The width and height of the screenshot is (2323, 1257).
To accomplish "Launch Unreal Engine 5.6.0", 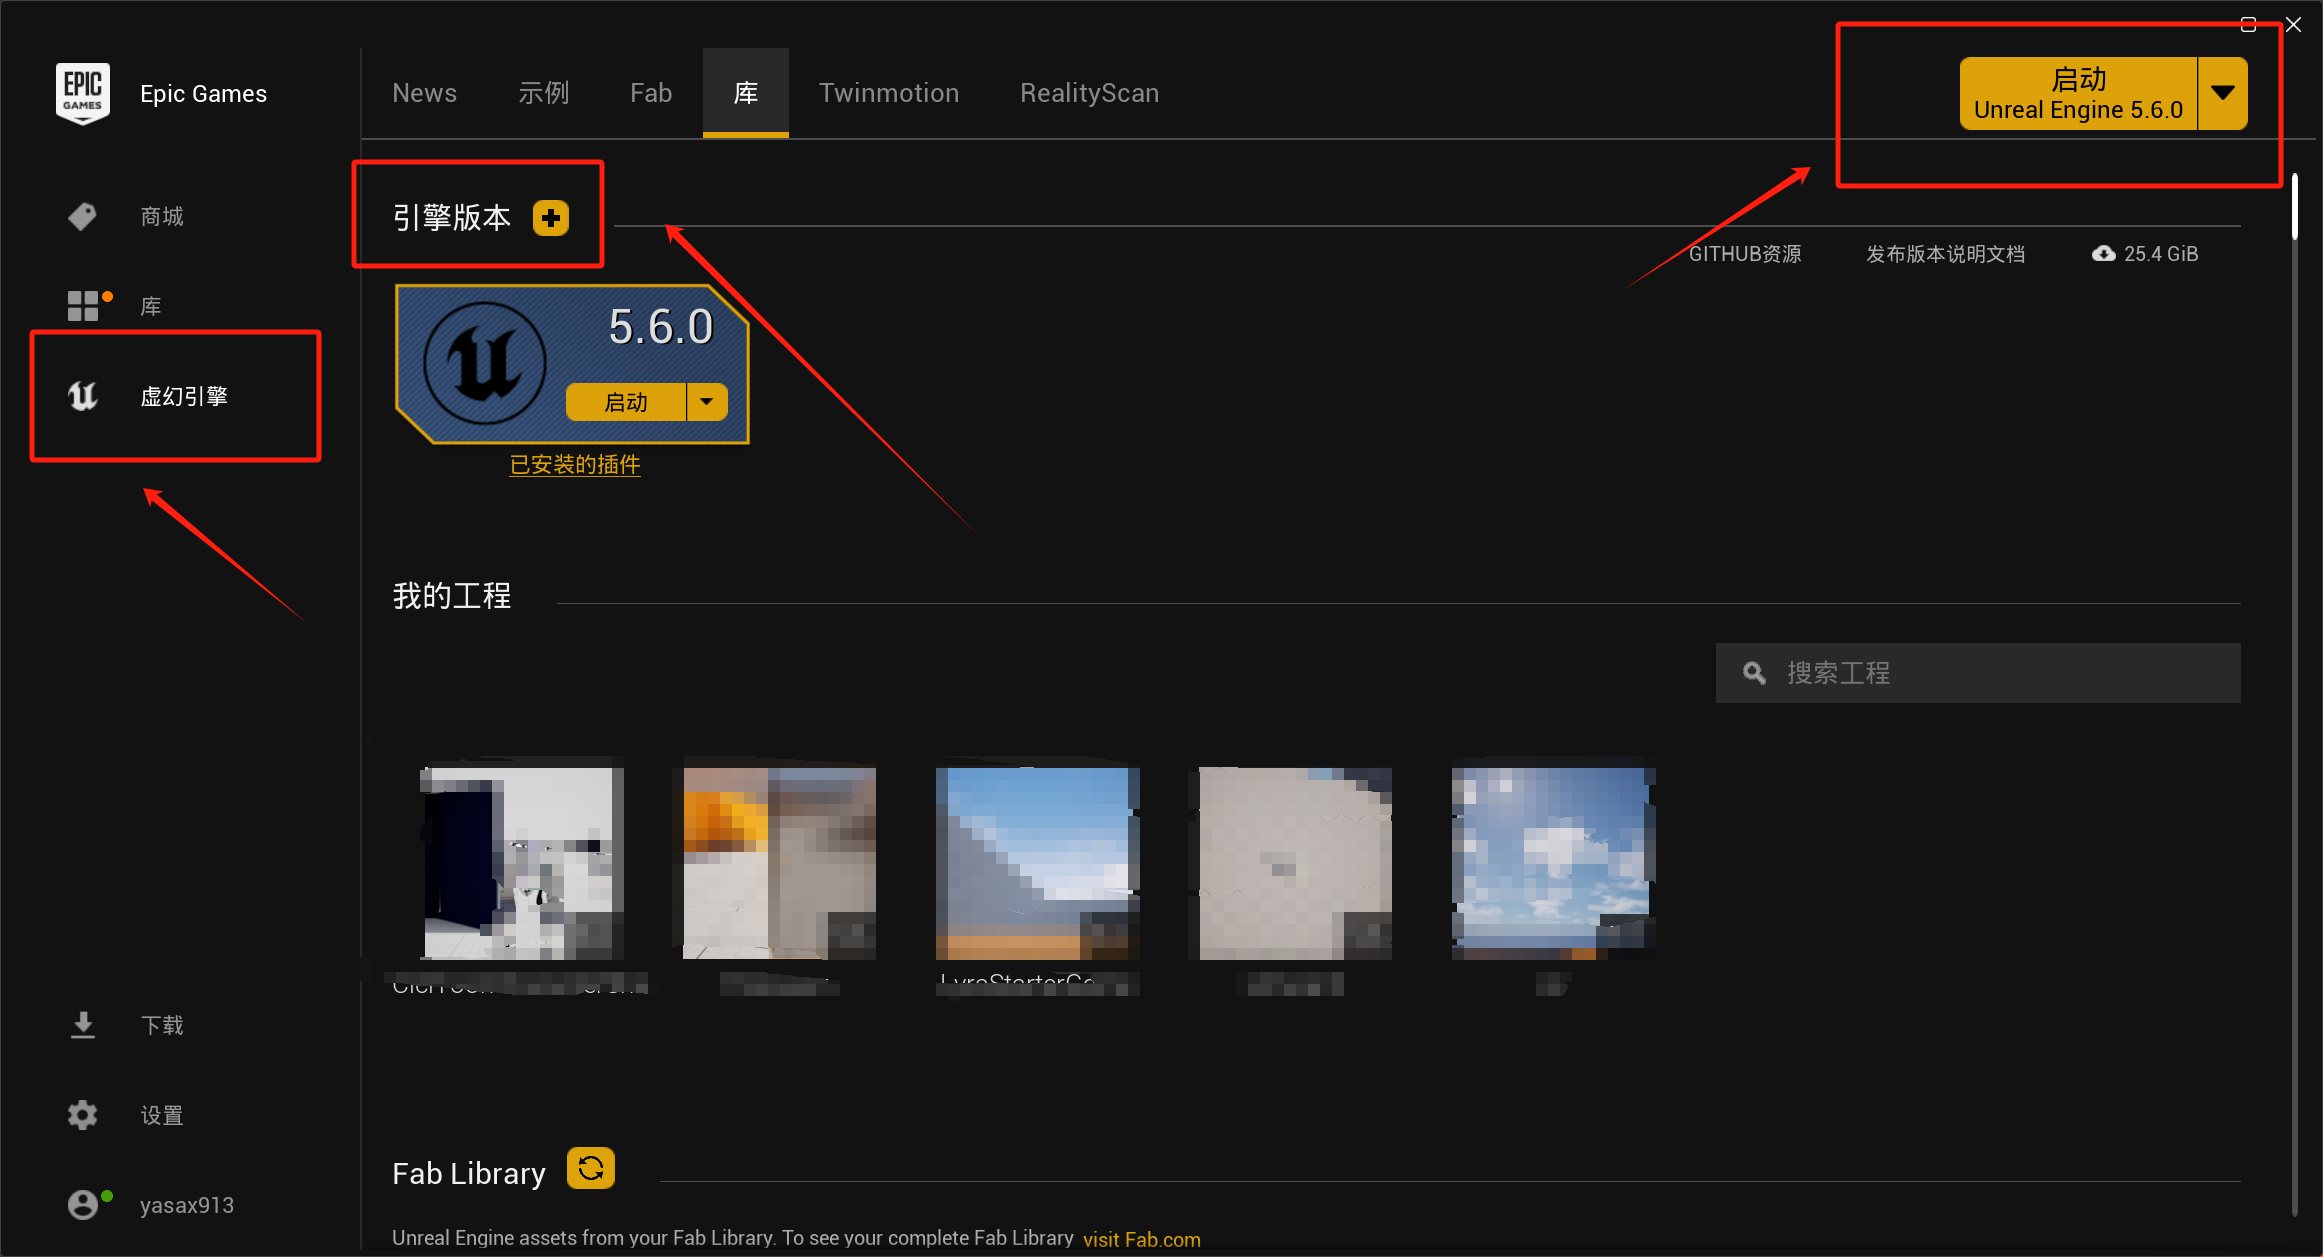I will pyautogui.click(x=2078, y=92).
